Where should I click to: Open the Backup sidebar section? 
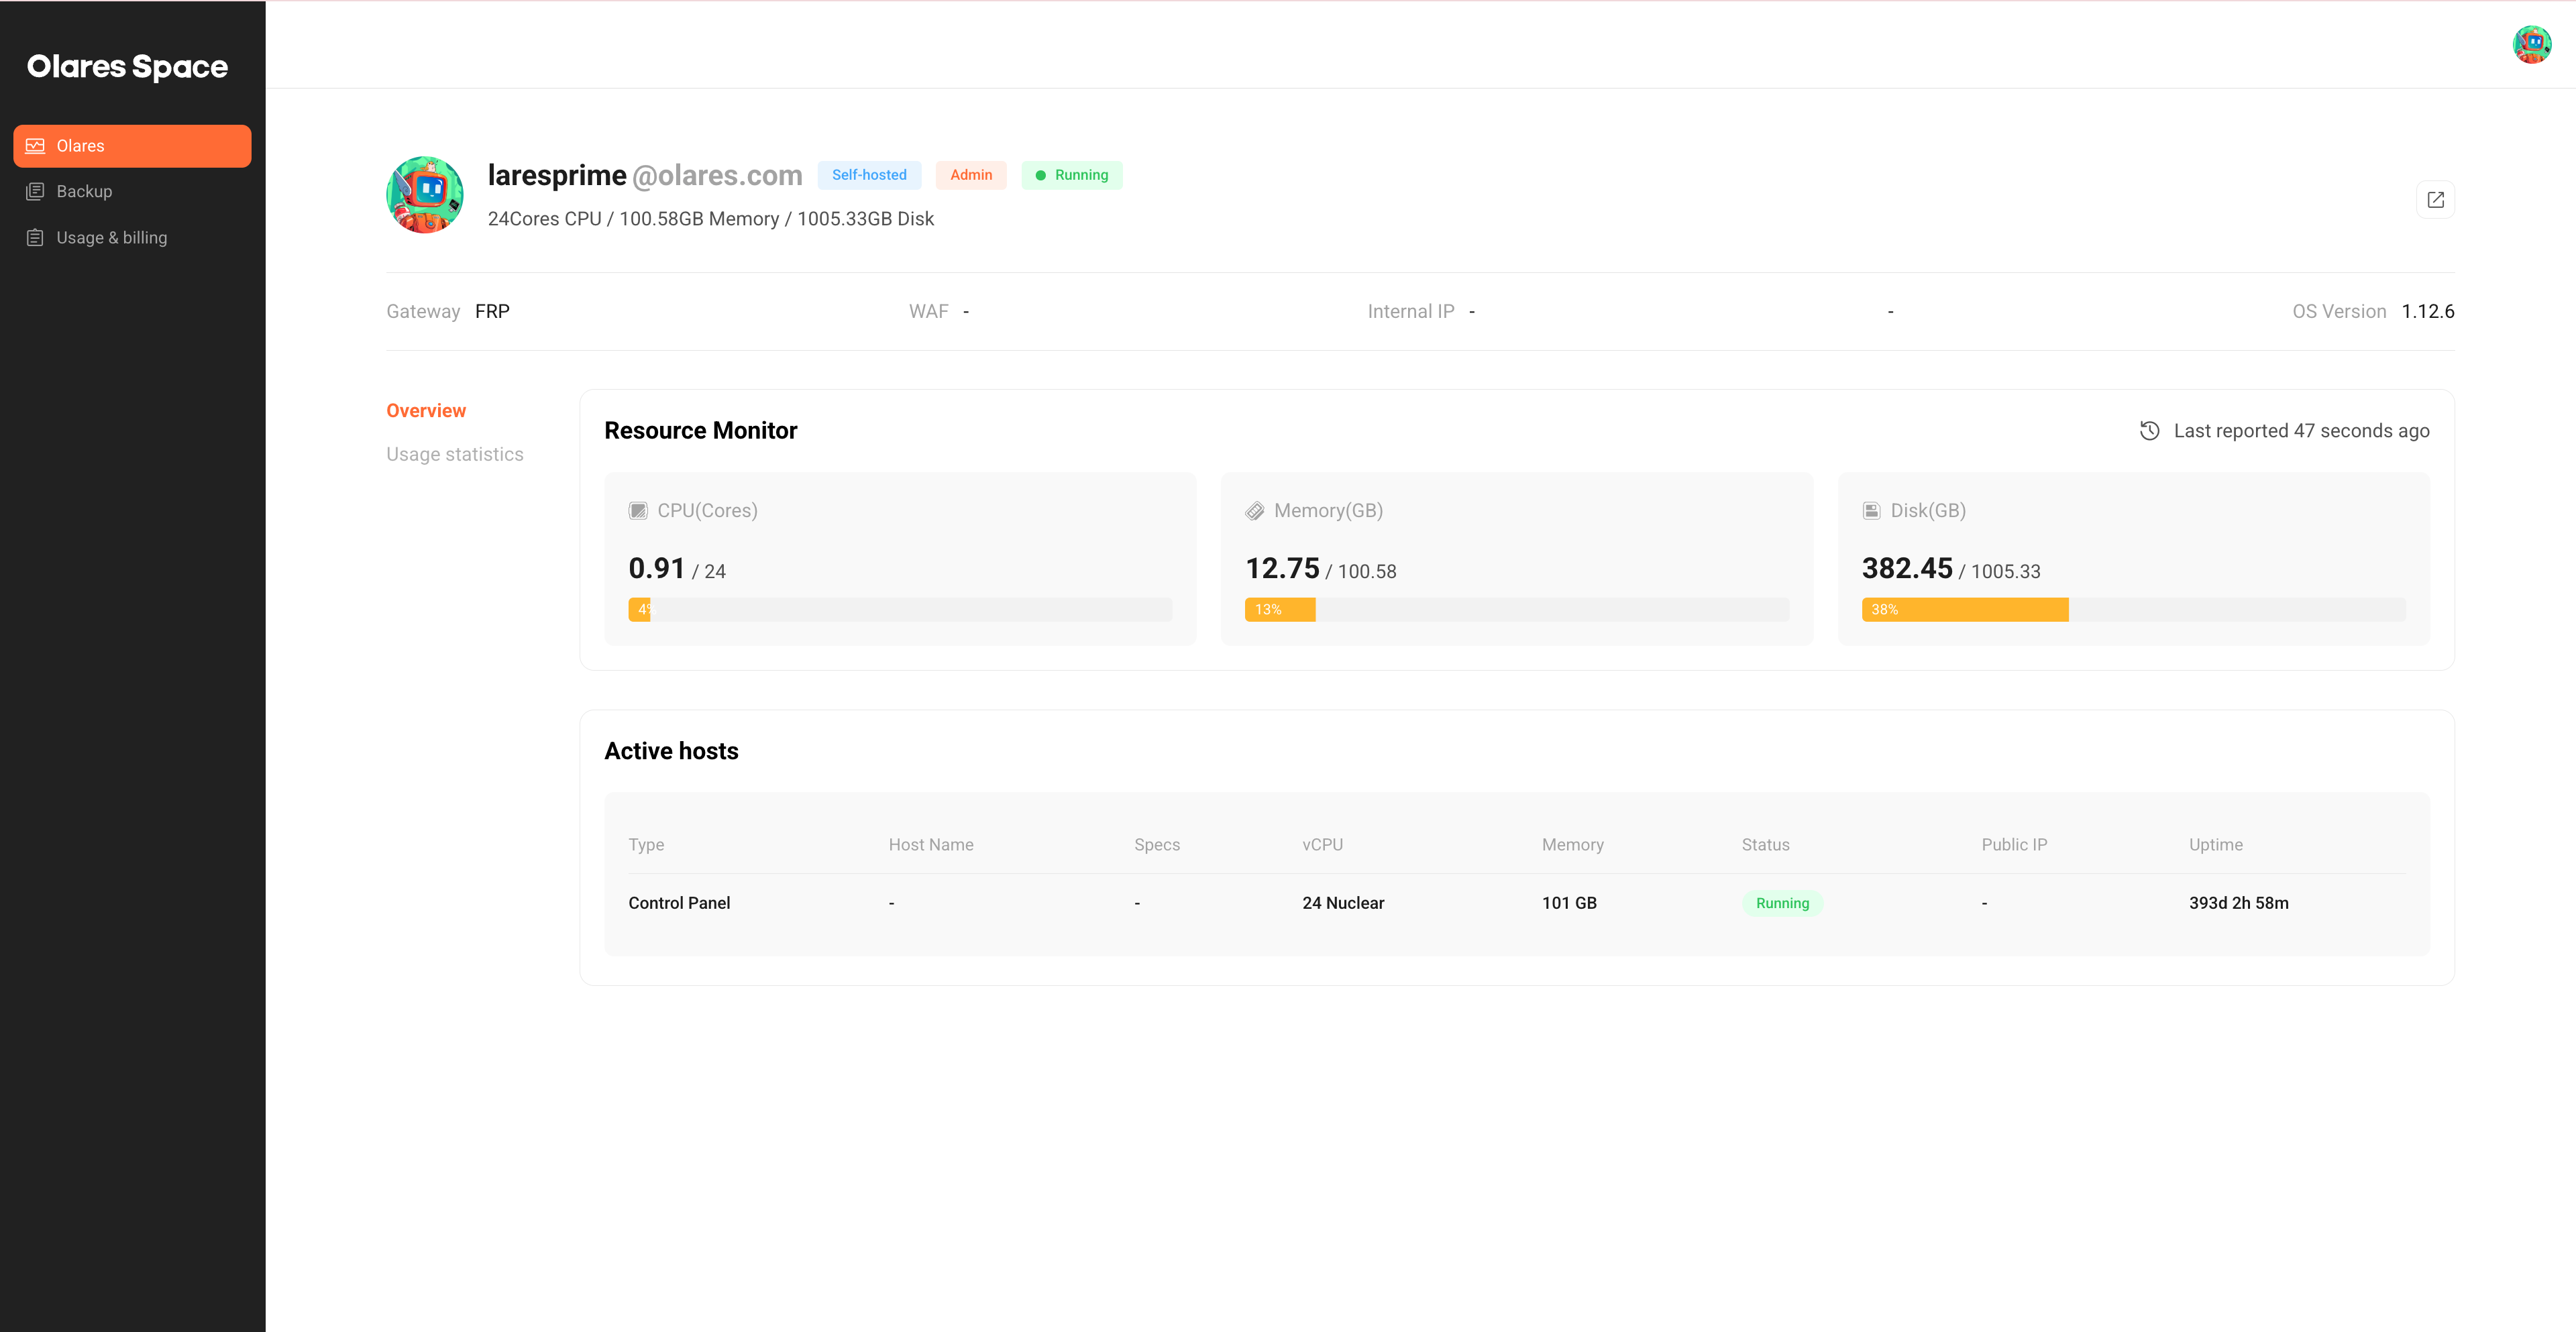132,191
